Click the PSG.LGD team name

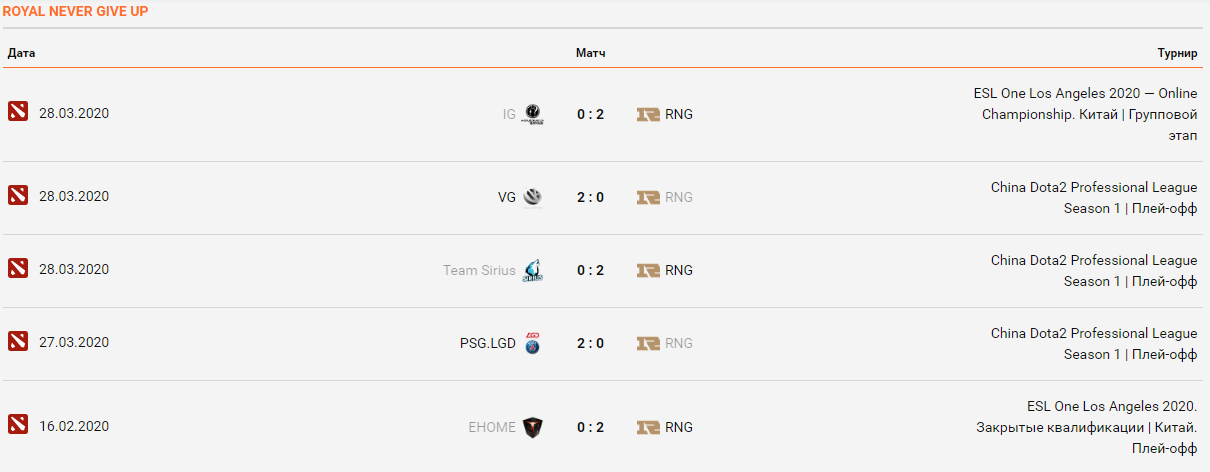pyautogui.click(x=488, y=343)
